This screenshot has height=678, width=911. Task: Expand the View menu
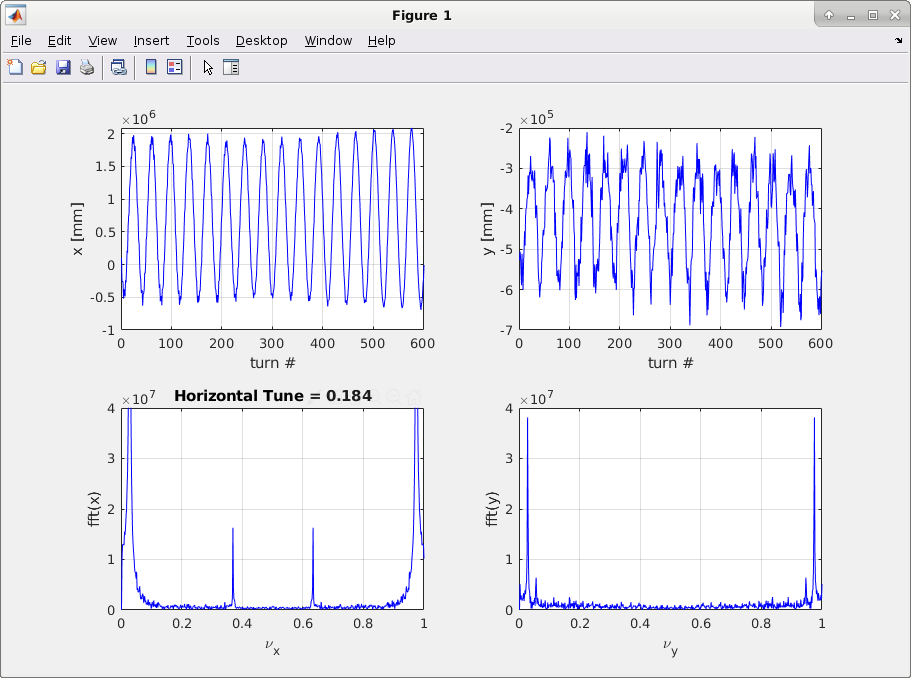tap(102, 41)
